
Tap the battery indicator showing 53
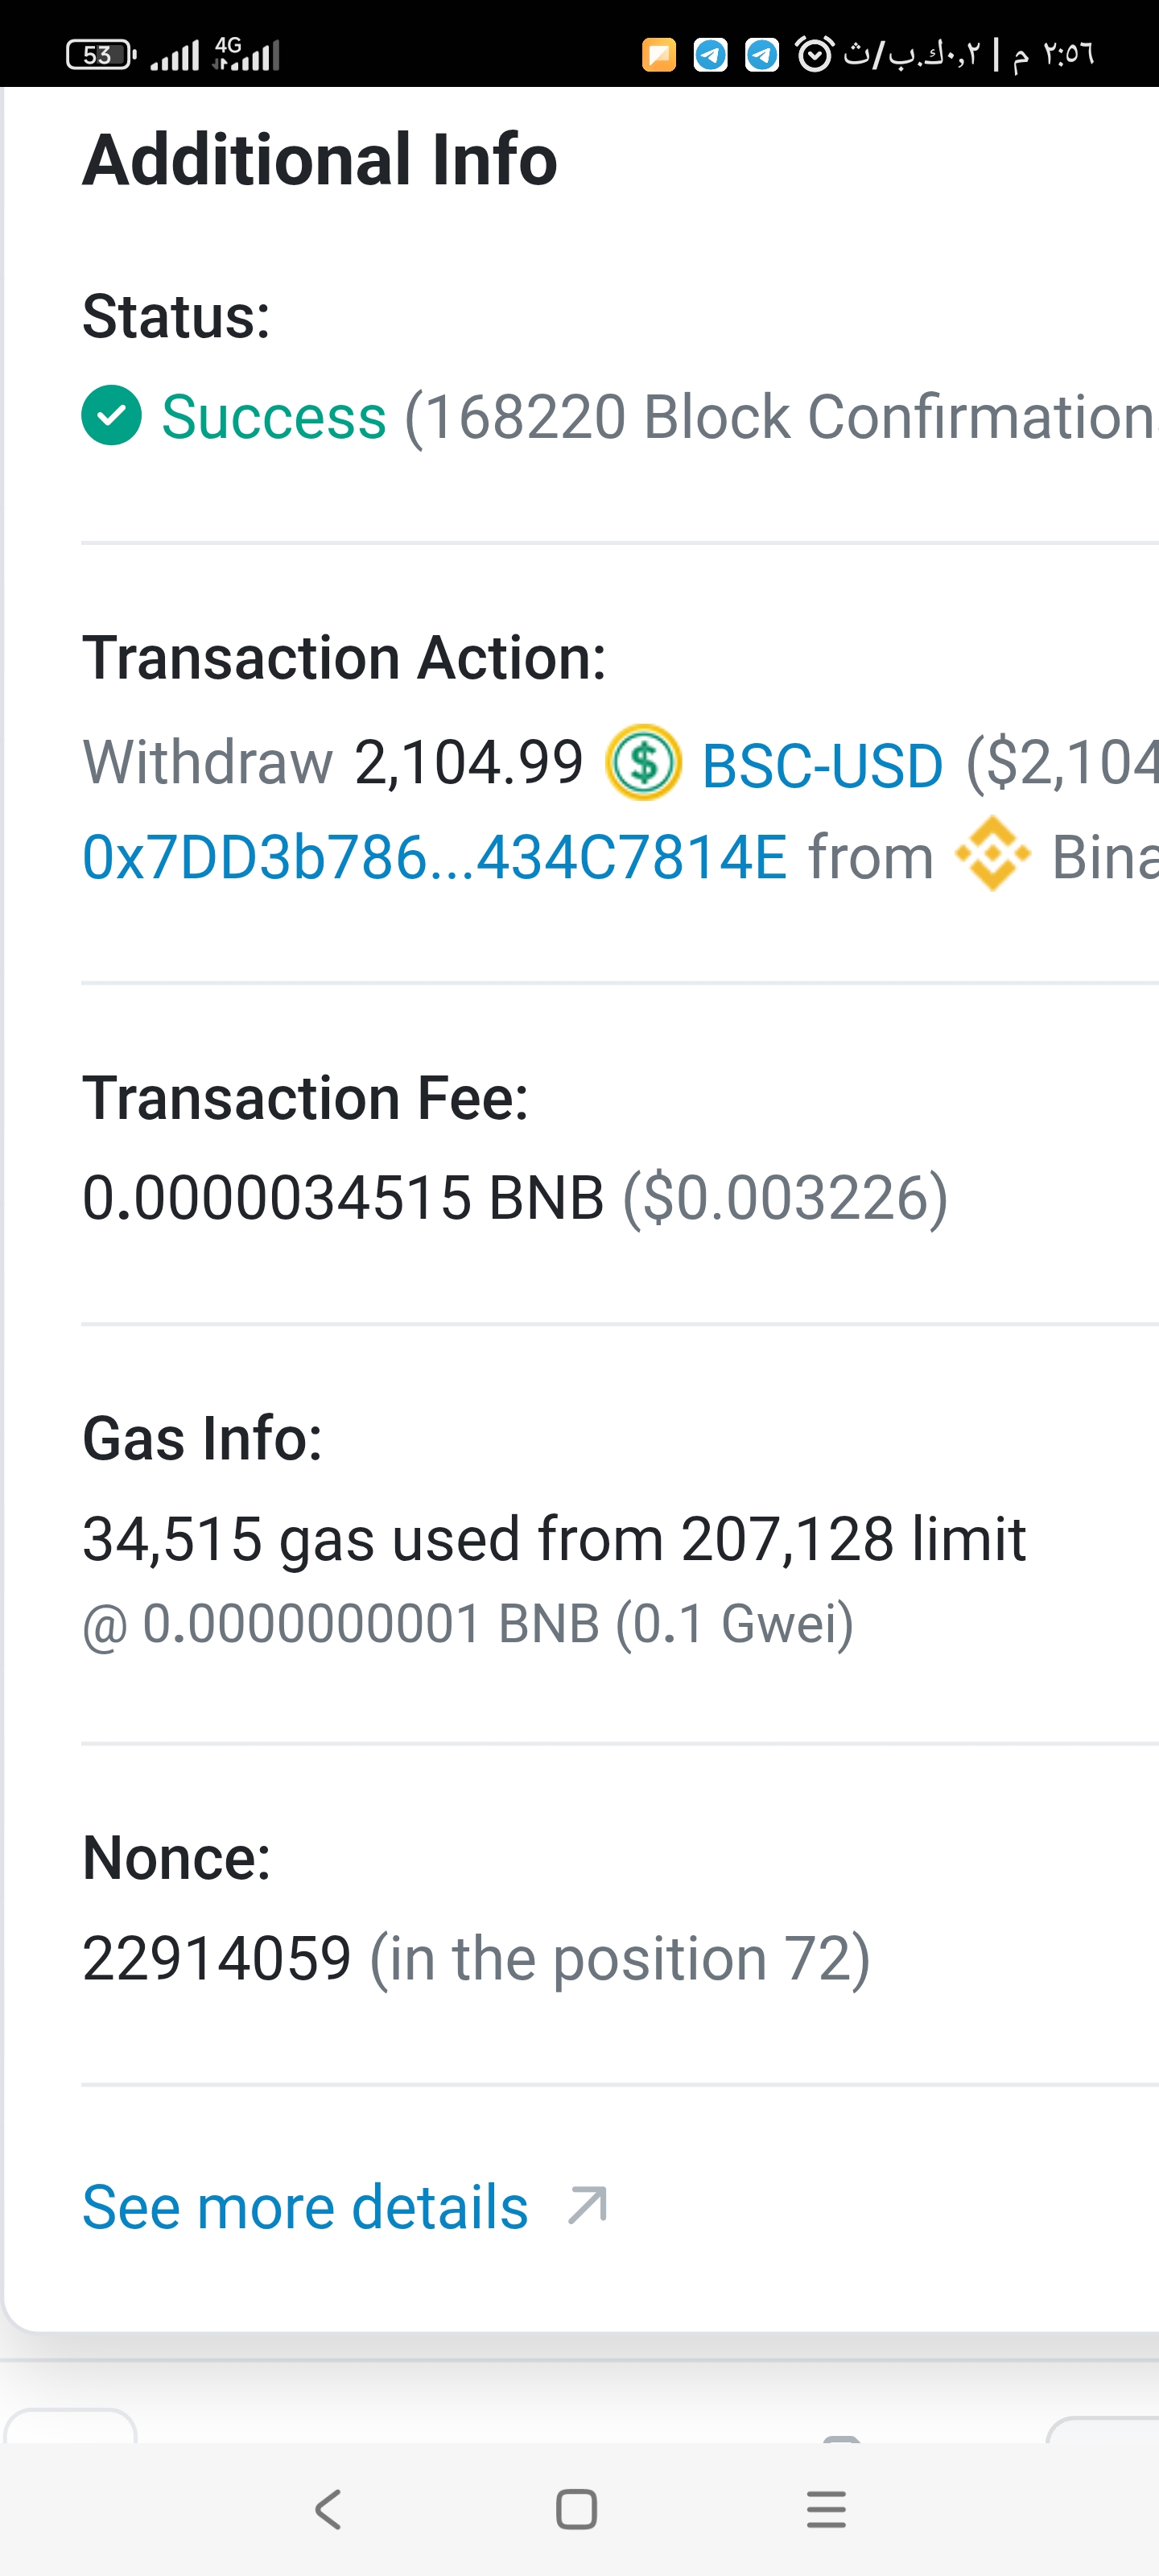(x=100, y=55)
